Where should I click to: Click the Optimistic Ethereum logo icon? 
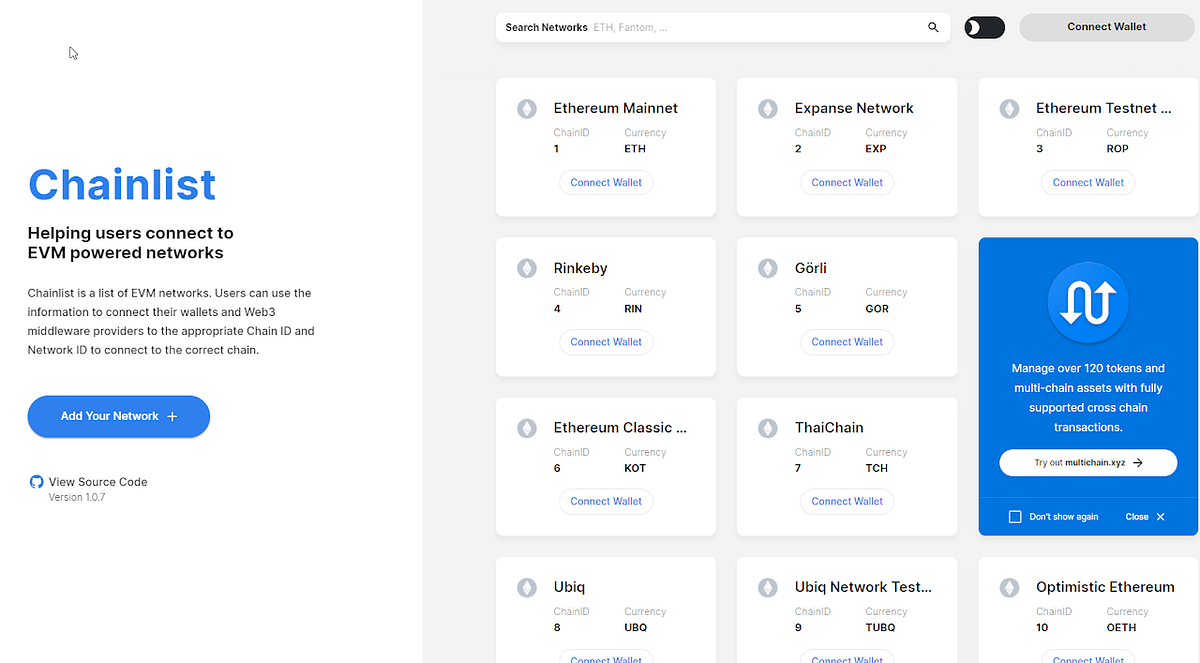point(1008,587)
